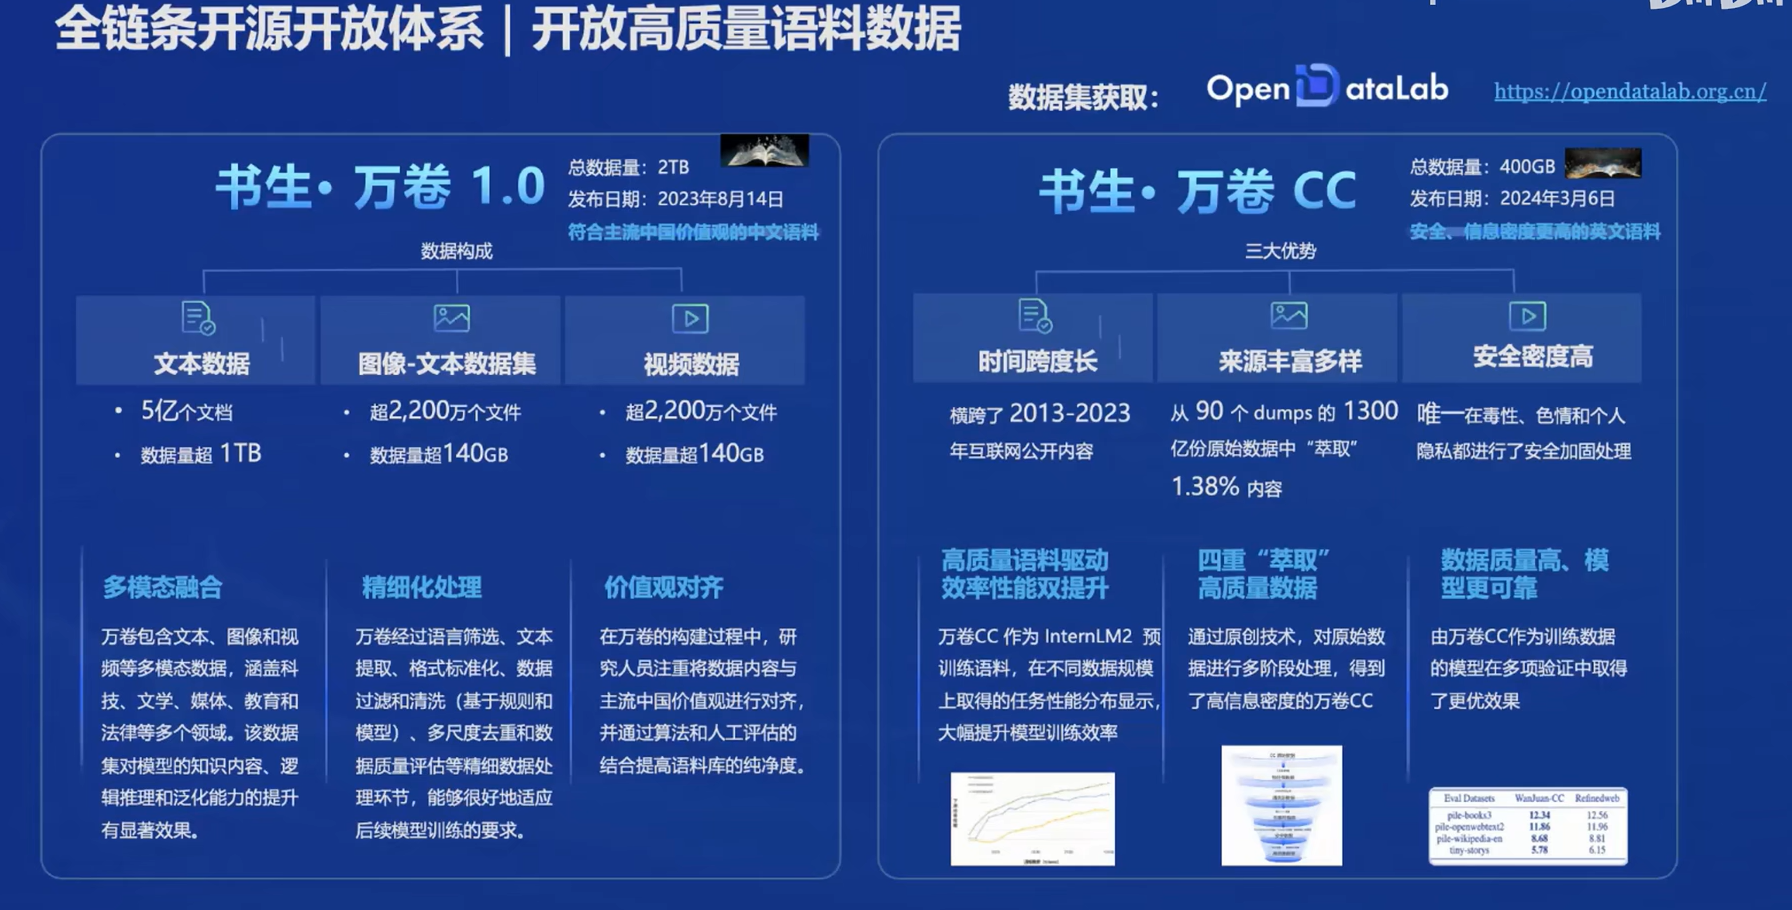Viewport: 1792px width, 910px height.
Task: Select the 文本数据 box
Action: pos(196,340)
